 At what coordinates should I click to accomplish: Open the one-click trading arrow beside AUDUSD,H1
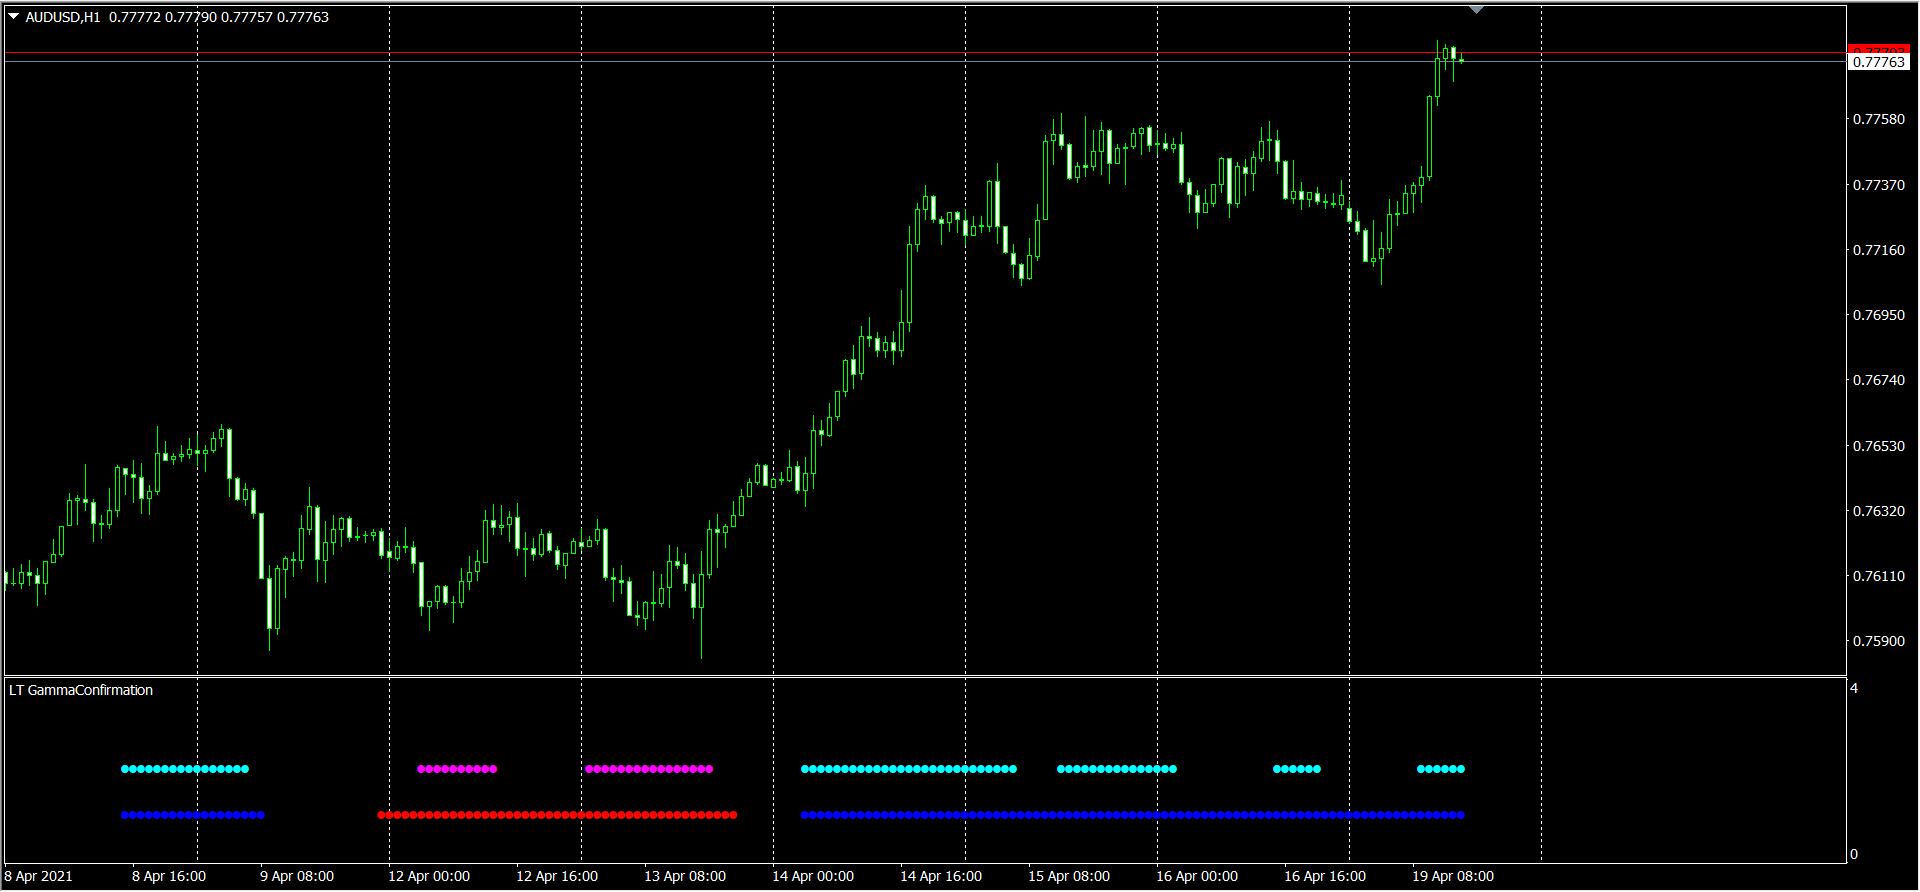(x=14, y=17)
